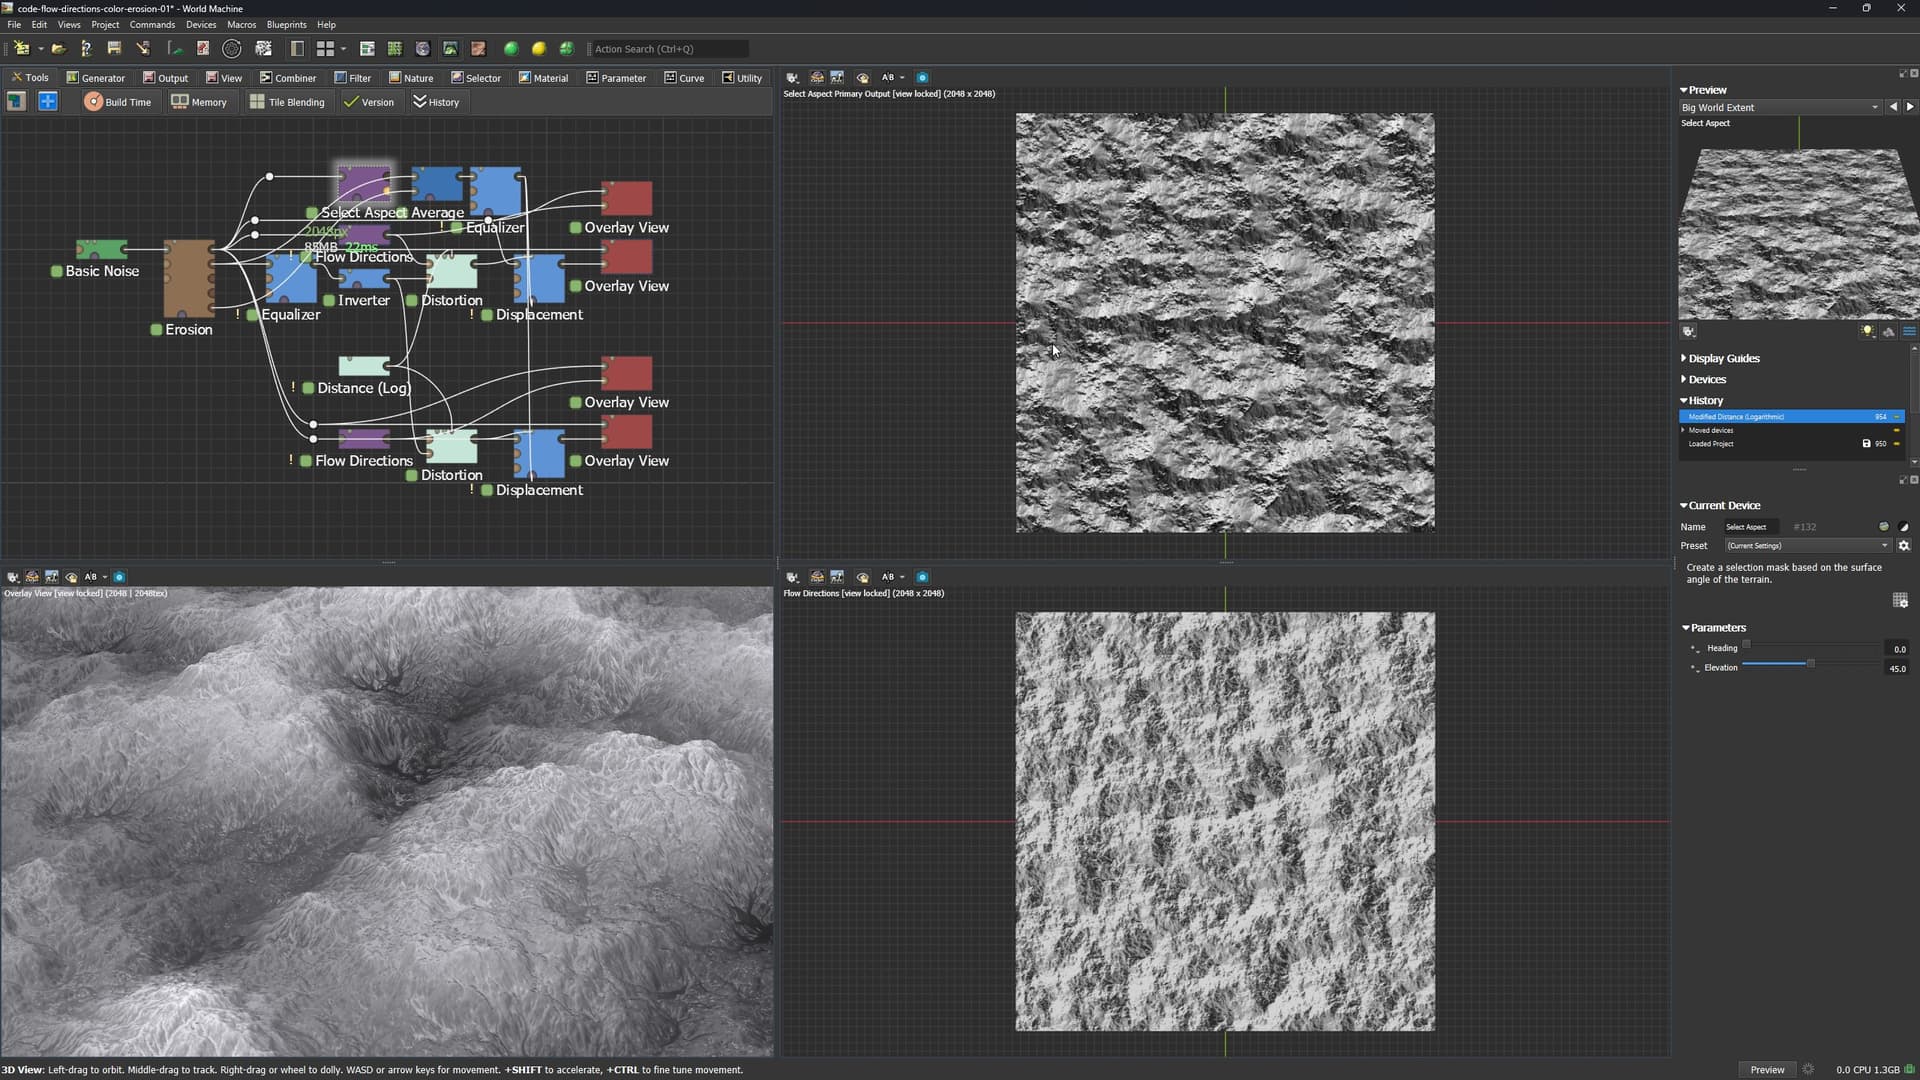Viewport: 1920px width, 1080px height.
Task: Toggle the Erosion device status square
Action: coord(156,330)
